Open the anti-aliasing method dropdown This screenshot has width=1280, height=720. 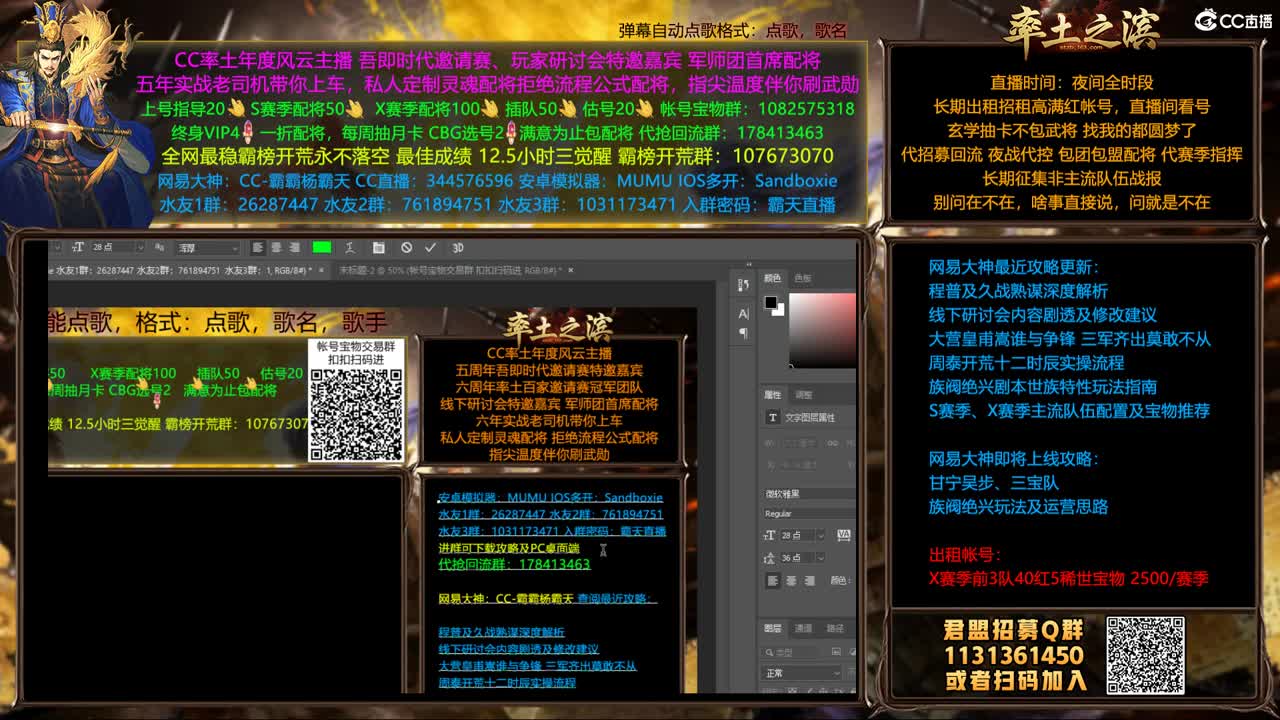pos(207,247)
